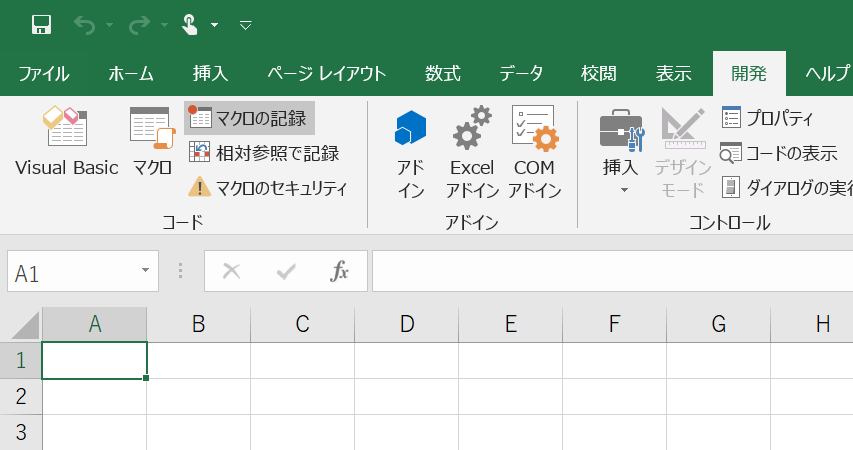Click the Save icon in quick access toolbar
Screen dimensions: 853x450
point(41,24)
